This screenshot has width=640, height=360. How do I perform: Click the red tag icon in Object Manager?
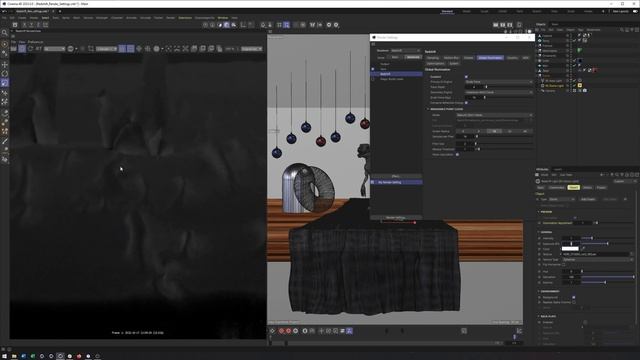point(594,71)
